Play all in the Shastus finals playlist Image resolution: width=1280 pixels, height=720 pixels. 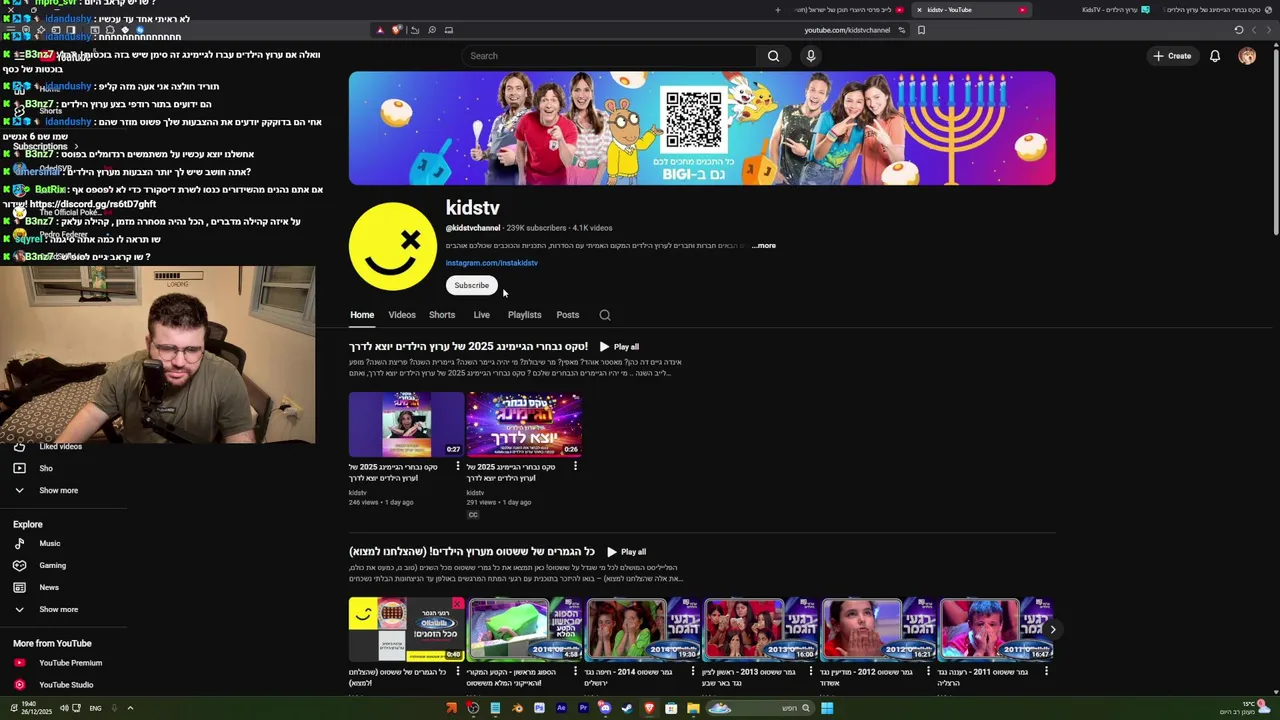[x=626, y=552]
